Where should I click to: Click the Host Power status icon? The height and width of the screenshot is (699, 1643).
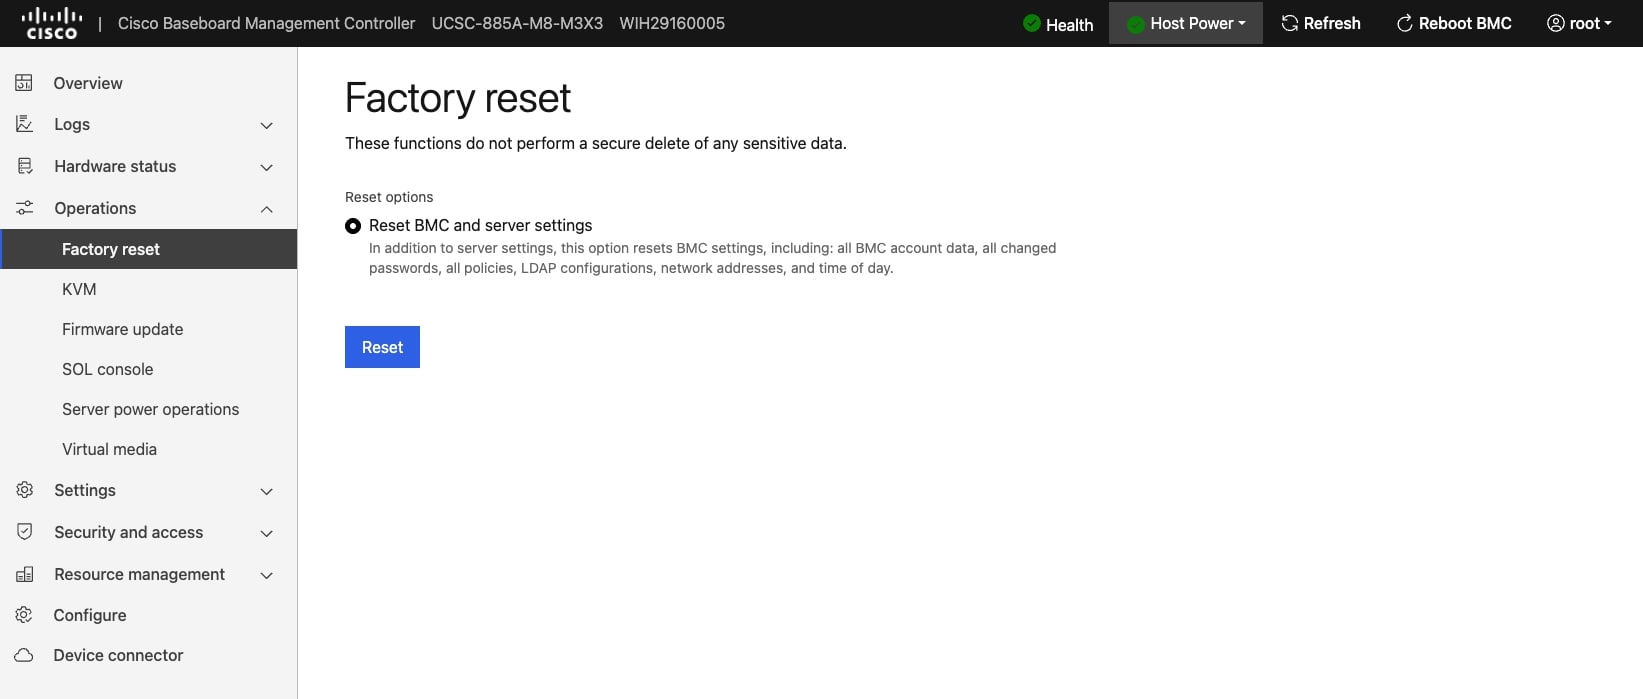click(x=1136, y=24)
